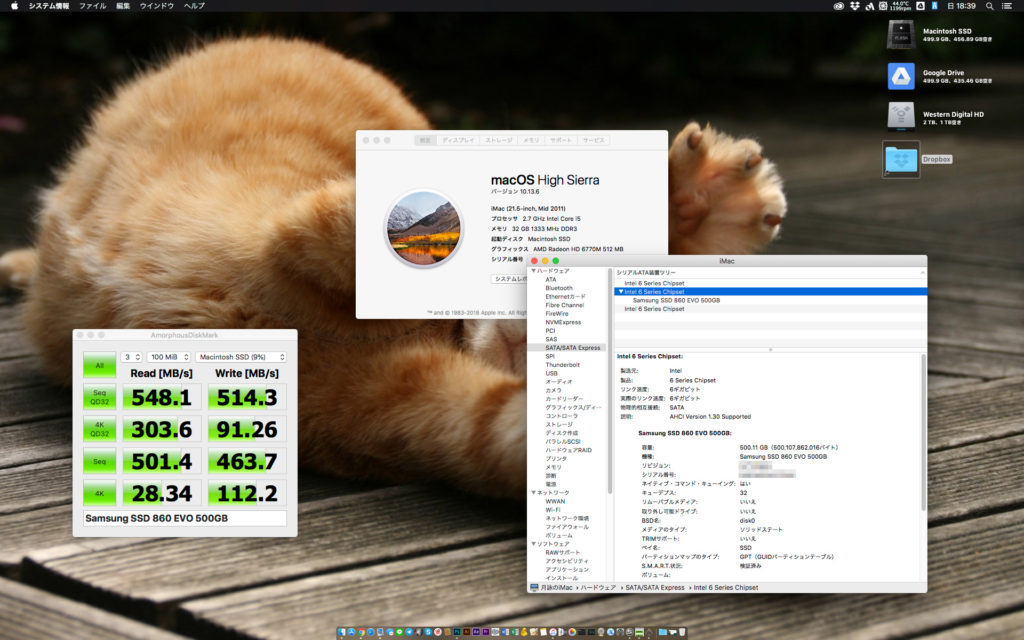This screenshot has width=1024, height=640.
Task: Open the App Store from the Dock
Action: pos(351,632)
